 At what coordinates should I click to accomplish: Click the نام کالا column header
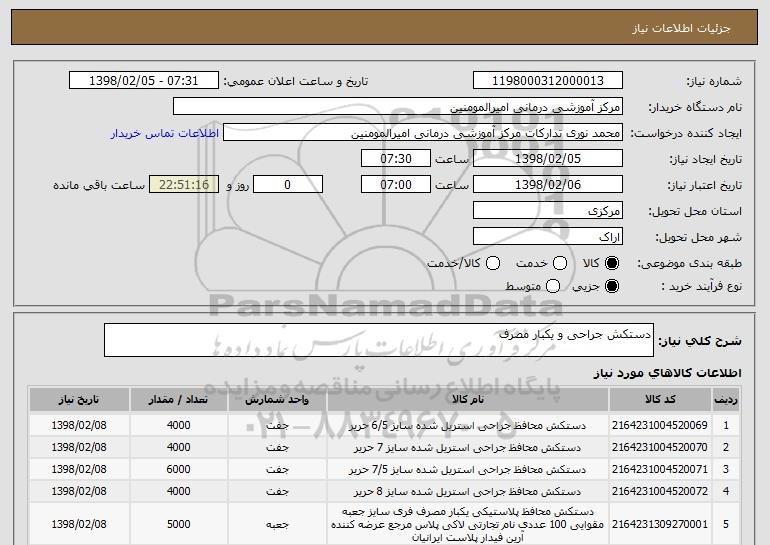click(x=468, y=400)
